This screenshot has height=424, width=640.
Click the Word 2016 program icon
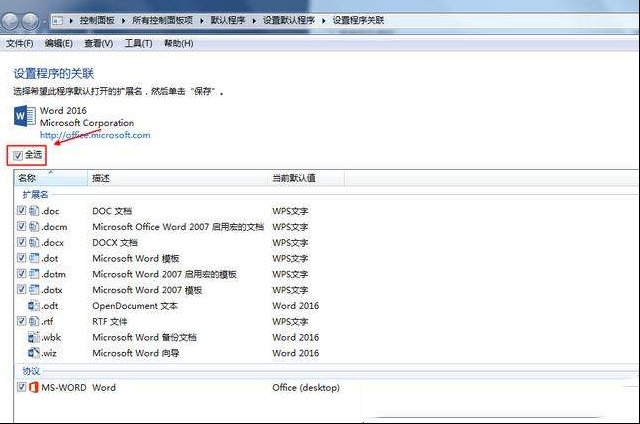click(x=24, y=116)
